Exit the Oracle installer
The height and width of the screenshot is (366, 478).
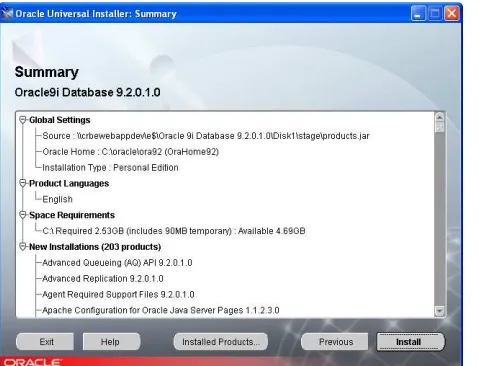point(45,342)
